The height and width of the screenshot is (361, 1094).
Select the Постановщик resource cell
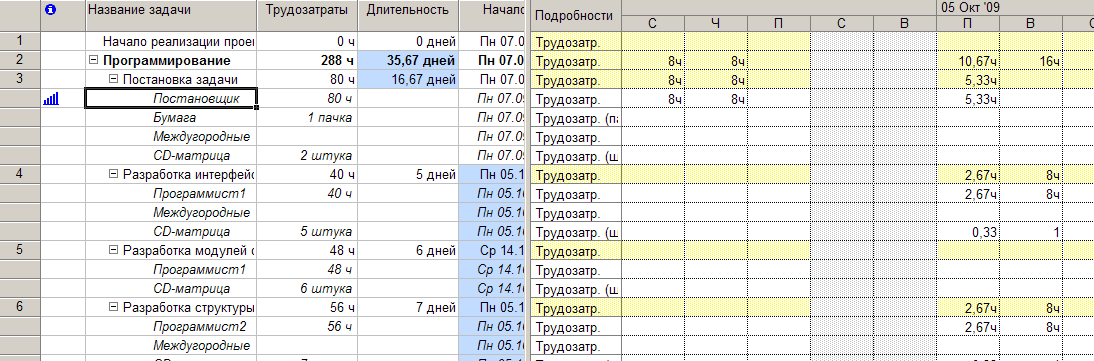171,98
